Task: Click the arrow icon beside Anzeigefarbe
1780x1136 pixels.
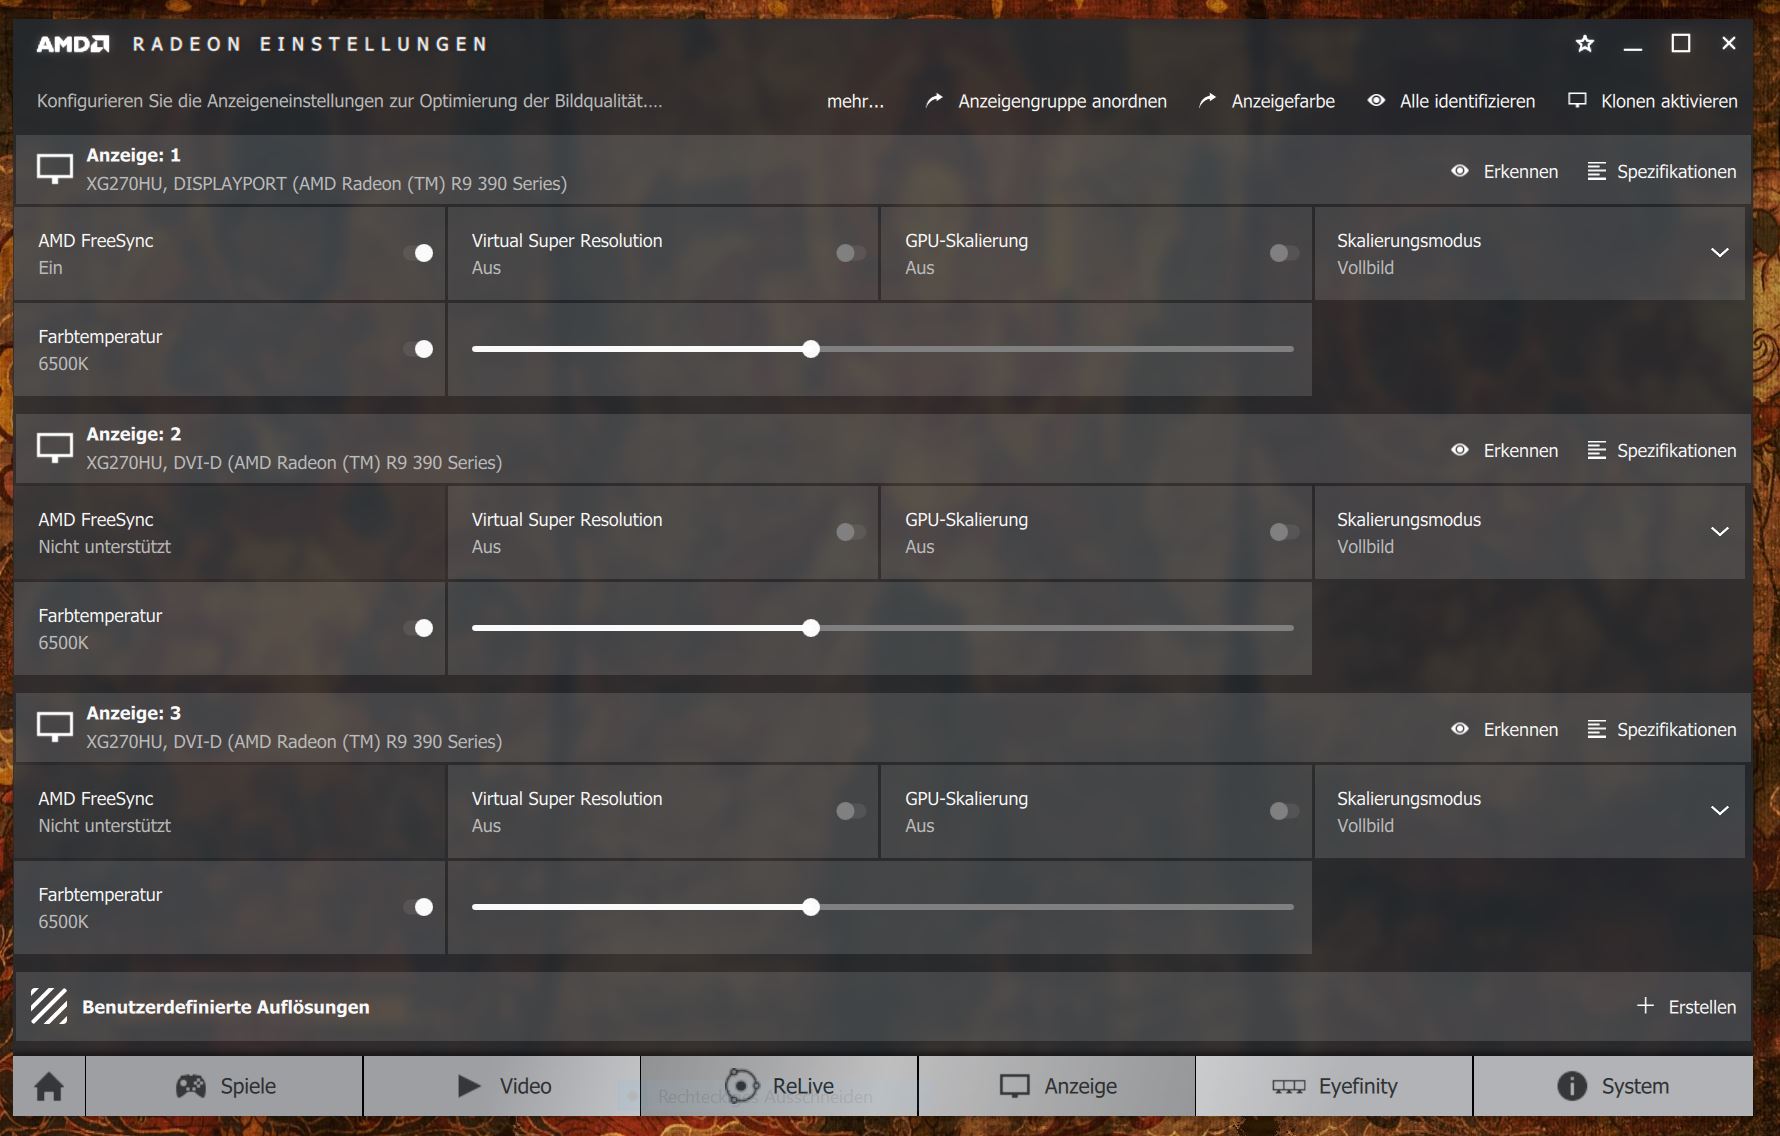Action: pos(1207,101)
